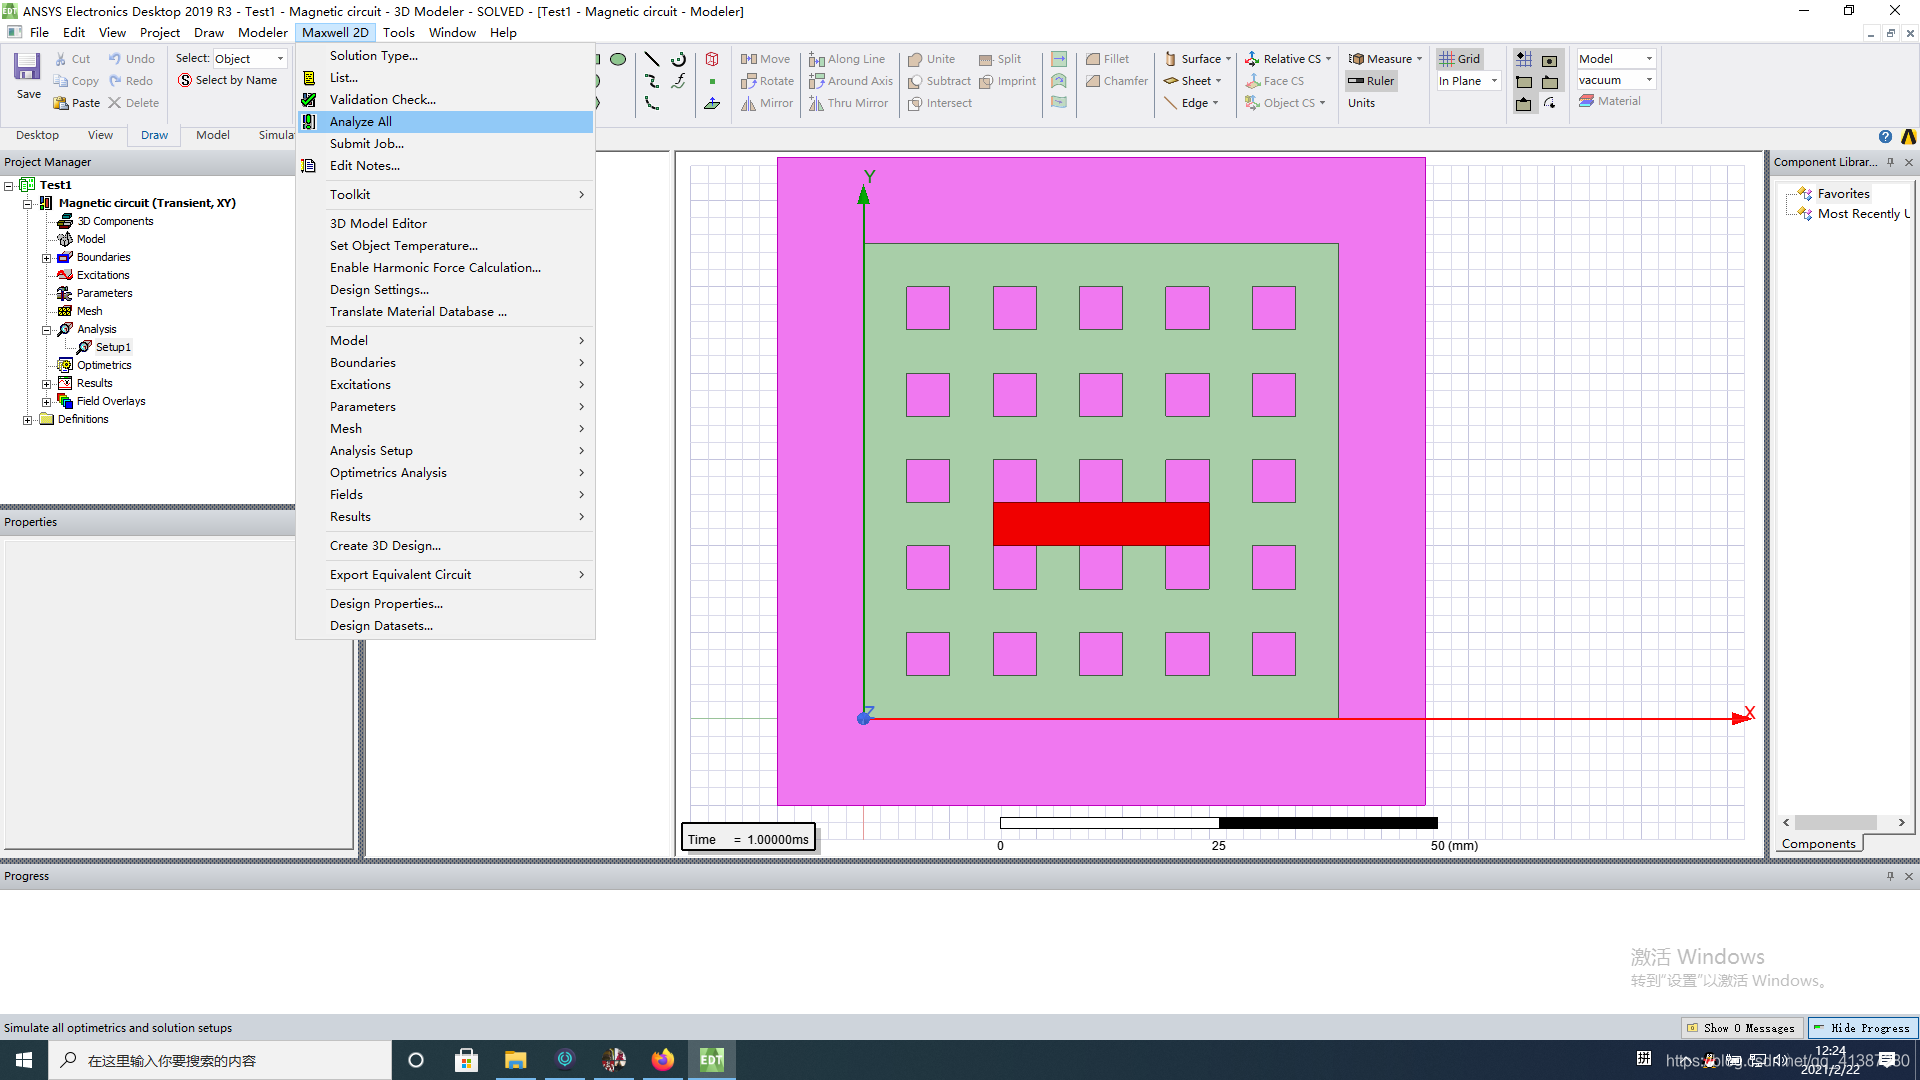
Task: Select Validation Check... menu entry
Action: click(x=445, y=100)
